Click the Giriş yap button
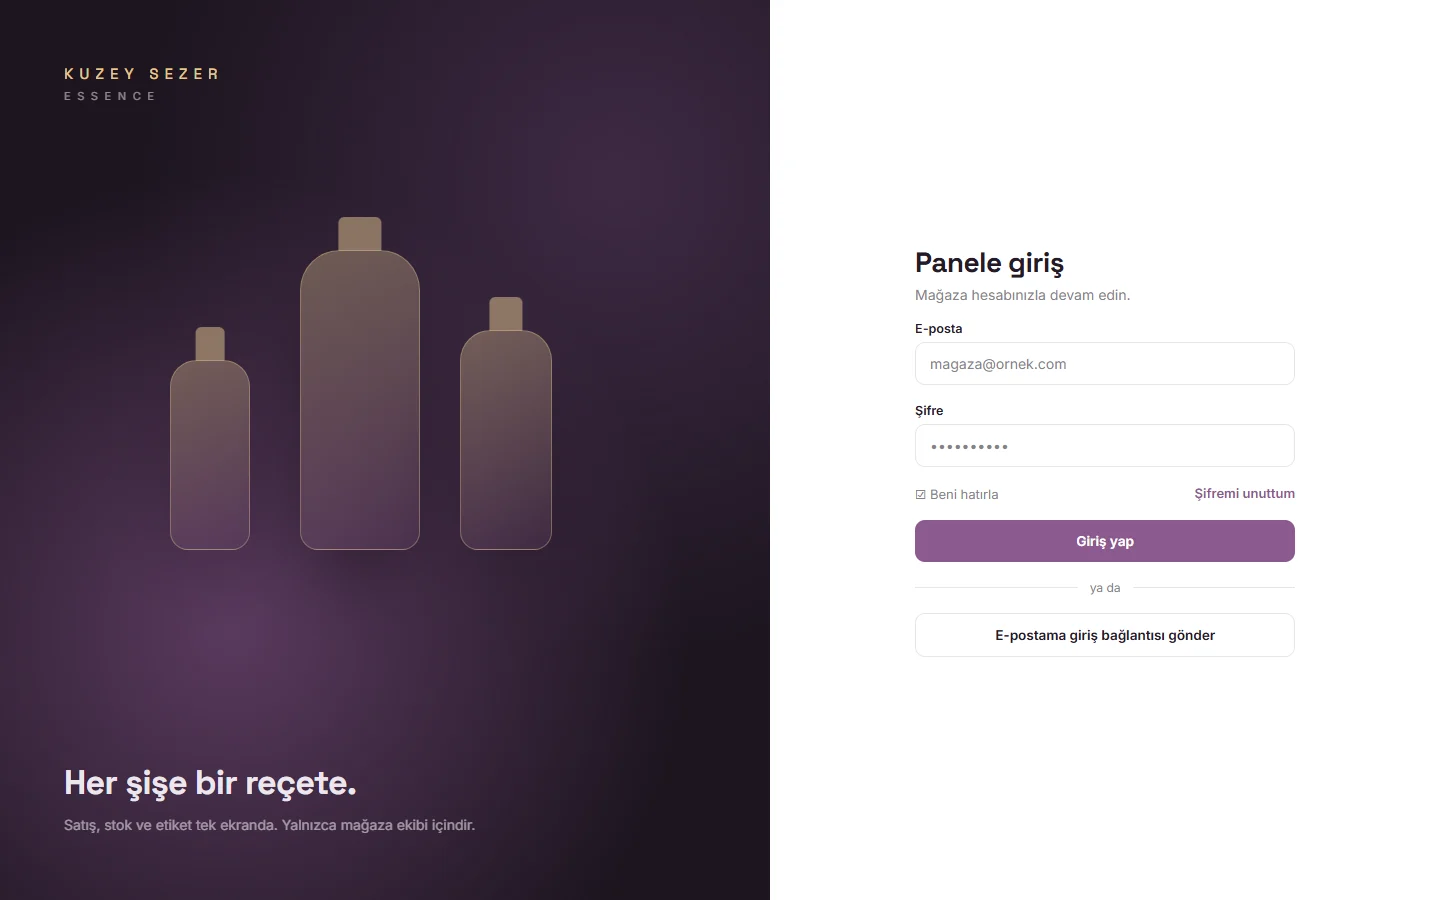Screen dimensions: 1440x900 click(x=1105, y=541)
